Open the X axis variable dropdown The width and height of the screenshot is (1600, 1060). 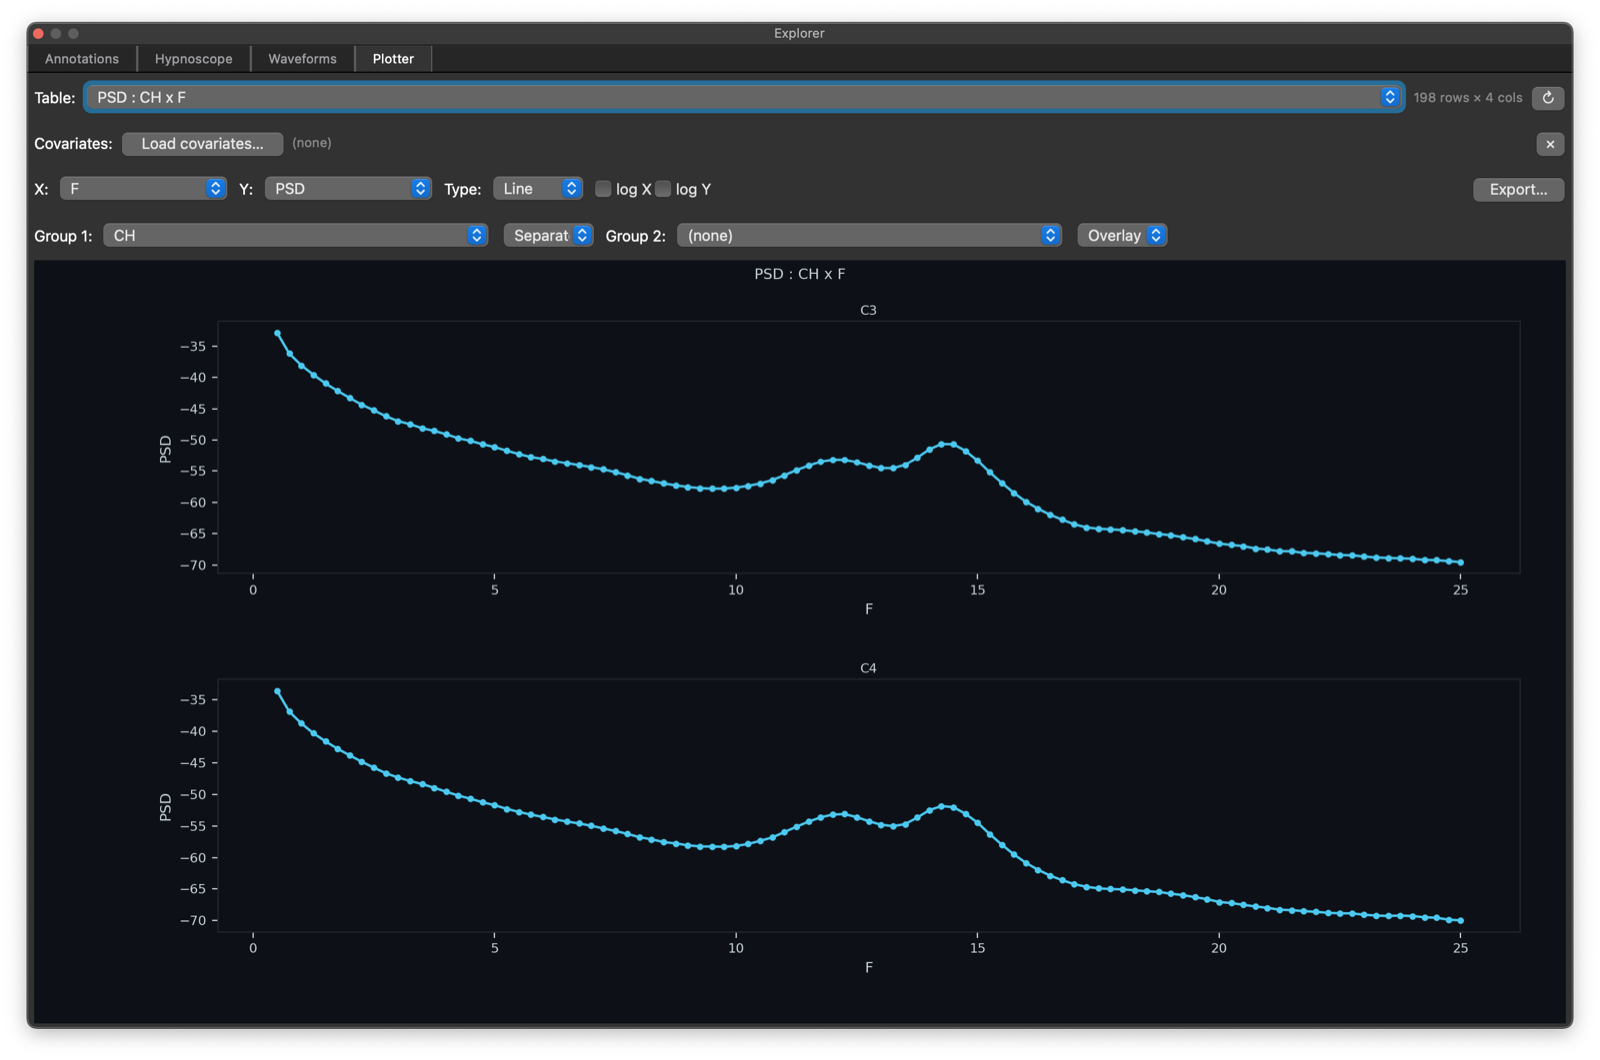[143, 189]
